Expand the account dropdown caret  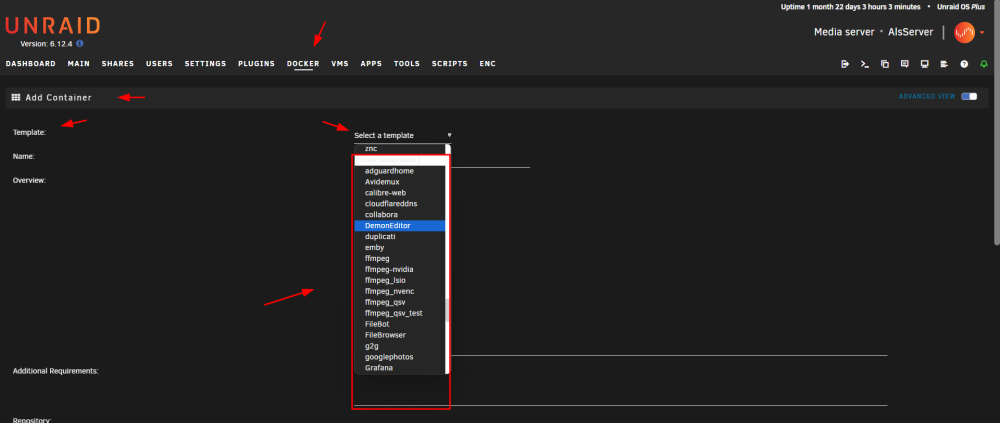coord(982,33)
